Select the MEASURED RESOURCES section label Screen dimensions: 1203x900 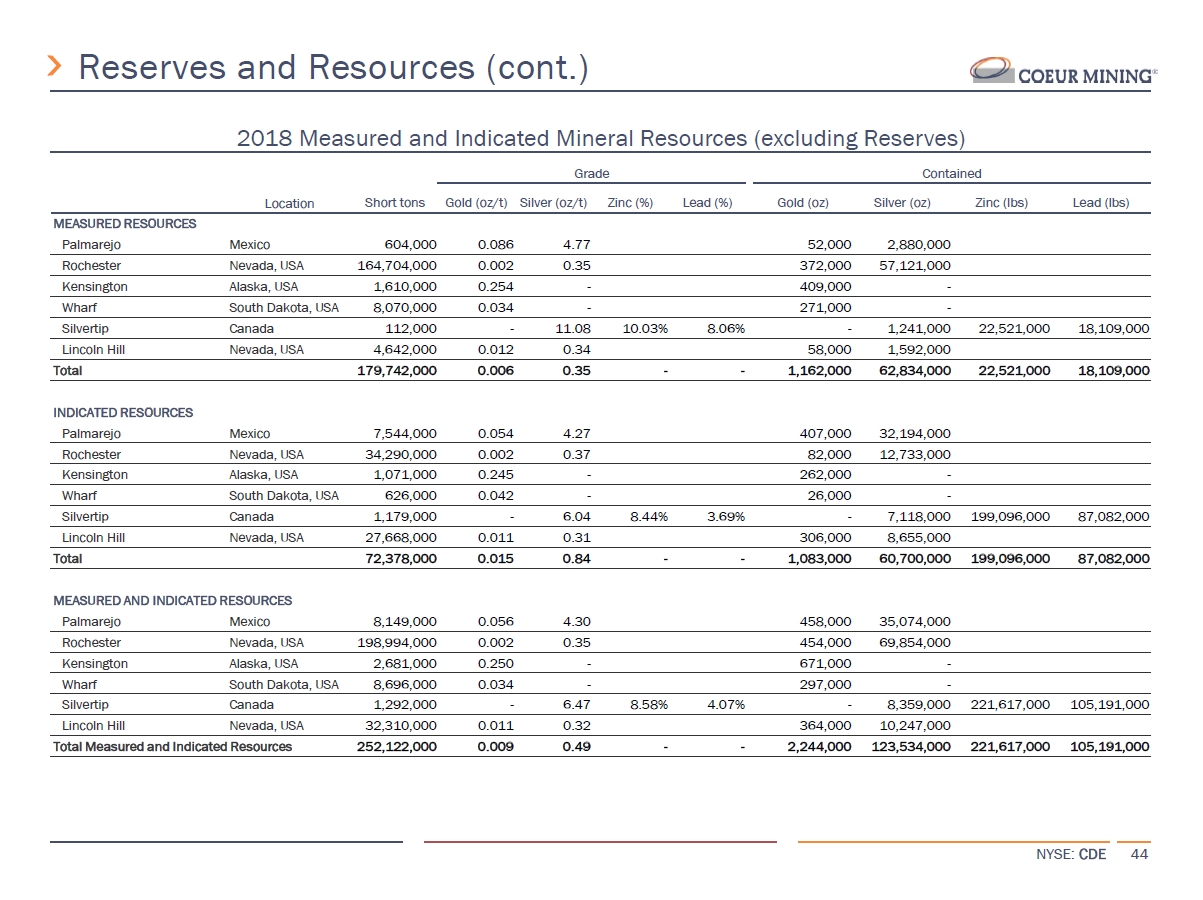pyautogui.click(x=124, y=223)
